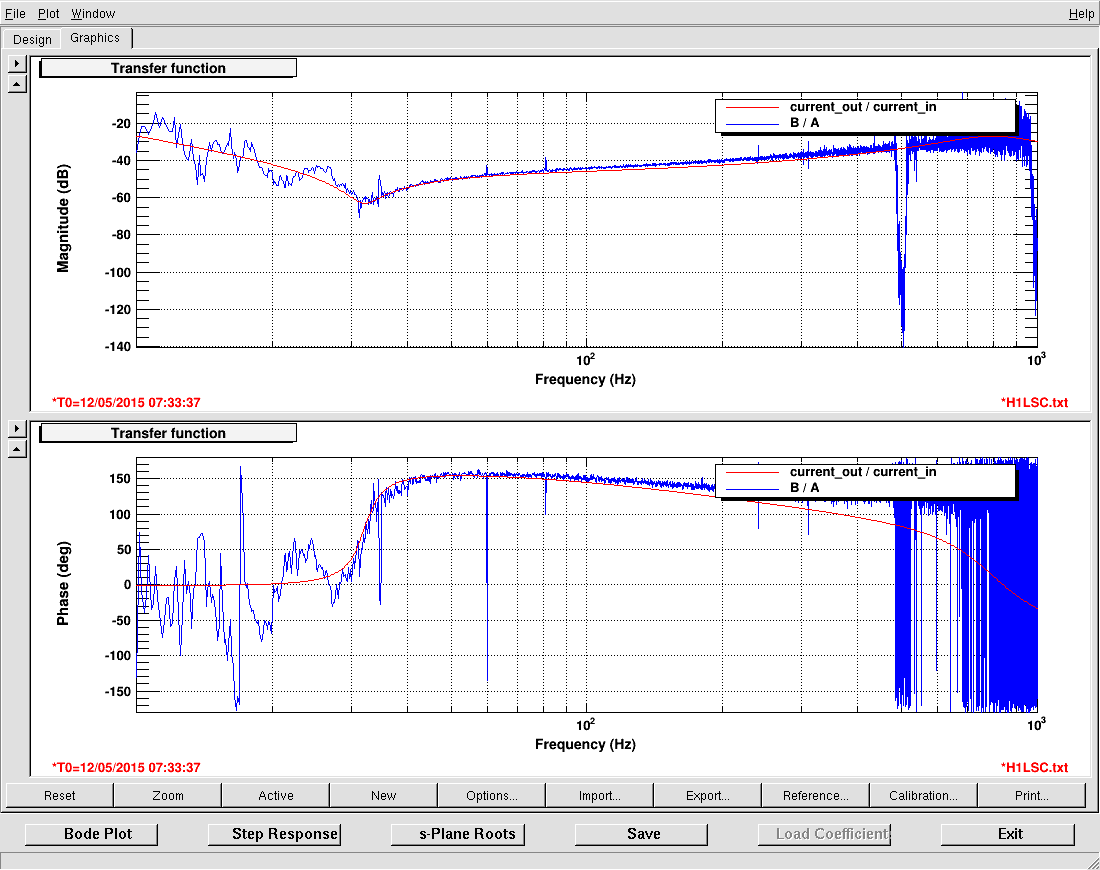This screenshot has width=1100, height=870.
Task: Click right-arrow button beside magnitude plot
Action: pos(17,63)
